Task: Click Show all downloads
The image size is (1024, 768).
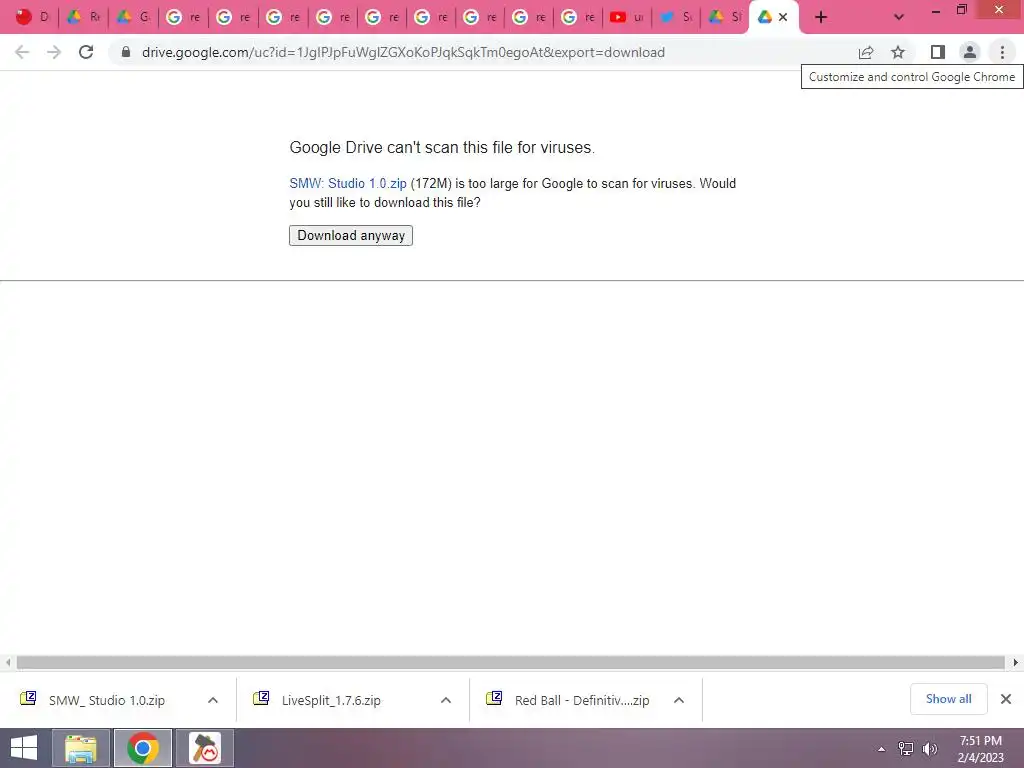Action: tap(948, 699)
